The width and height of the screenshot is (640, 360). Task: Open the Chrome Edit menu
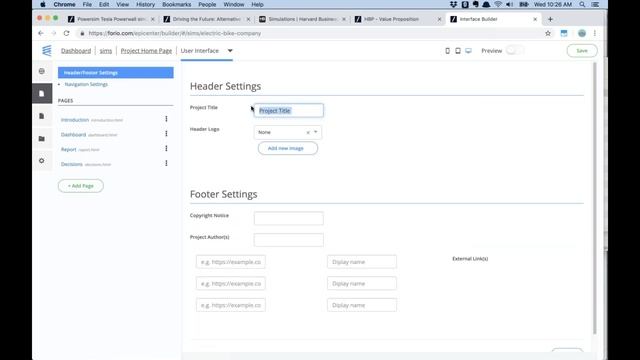point(104,4)
